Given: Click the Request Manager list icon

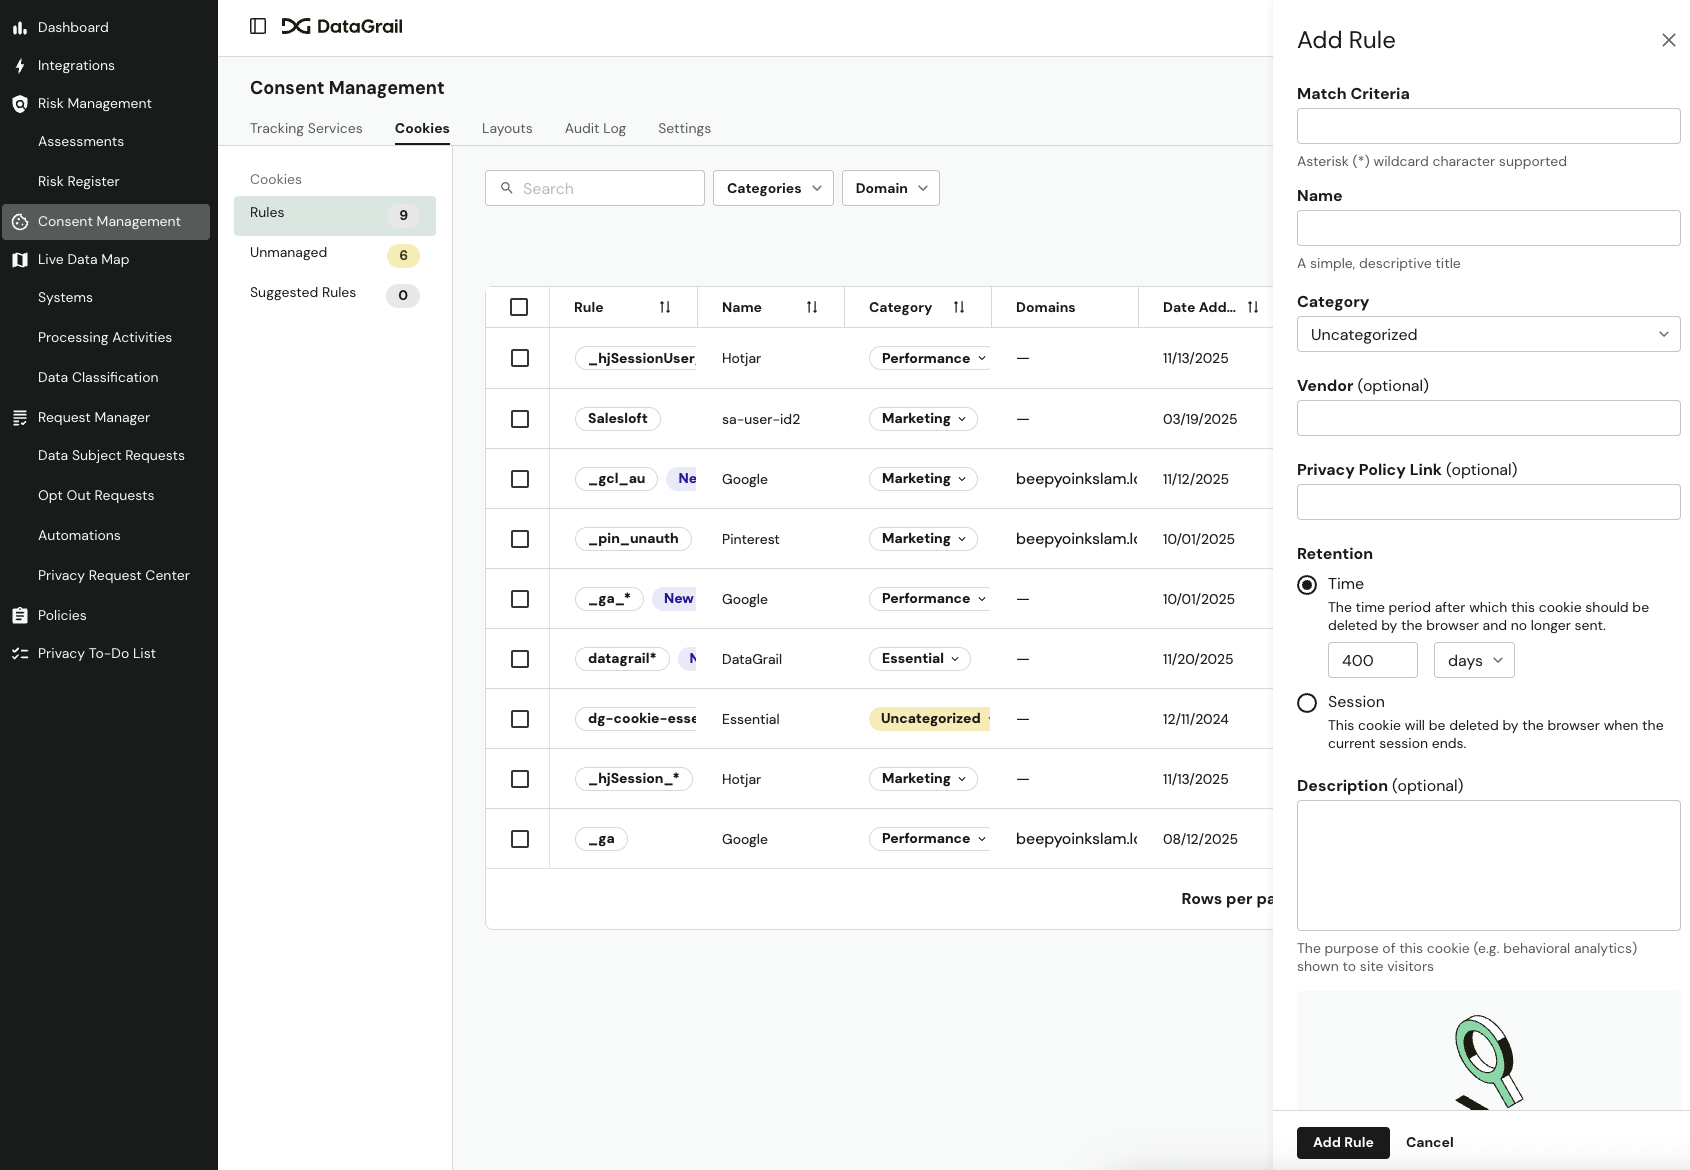Looking at the screenshot, I should pos(20,418).
